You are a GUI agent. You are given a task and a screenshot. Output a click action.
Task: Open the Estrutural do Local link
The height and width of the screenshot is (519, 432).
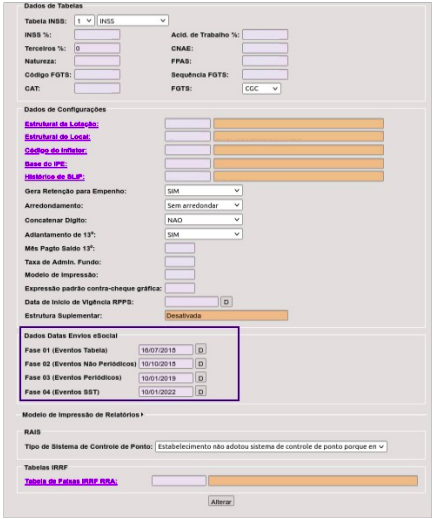click(58, 137)
